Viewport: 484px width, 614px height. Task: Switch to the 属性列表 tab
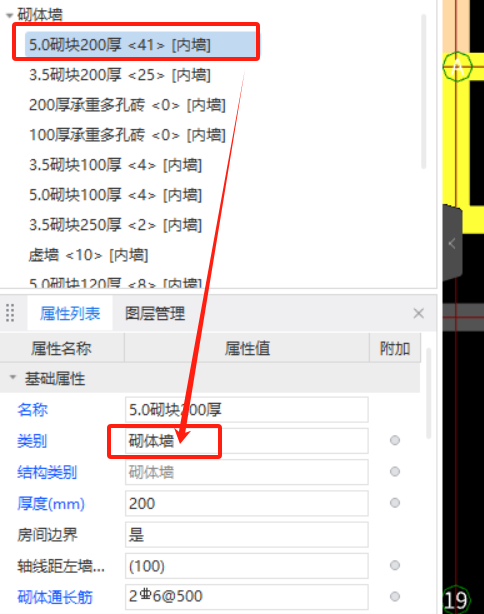(70, 313)
